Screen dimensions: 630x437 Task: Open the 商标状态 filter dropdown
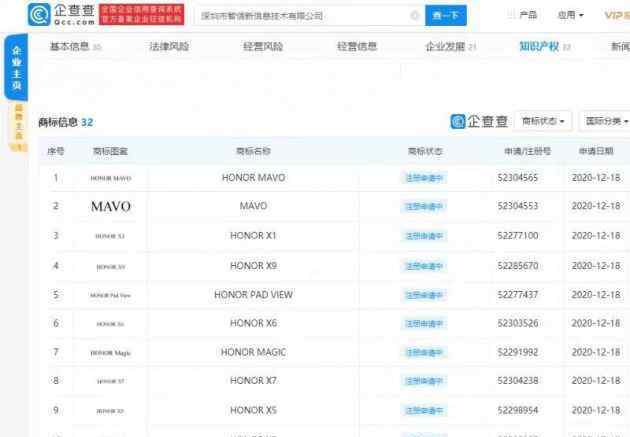(x=543, y=121)
